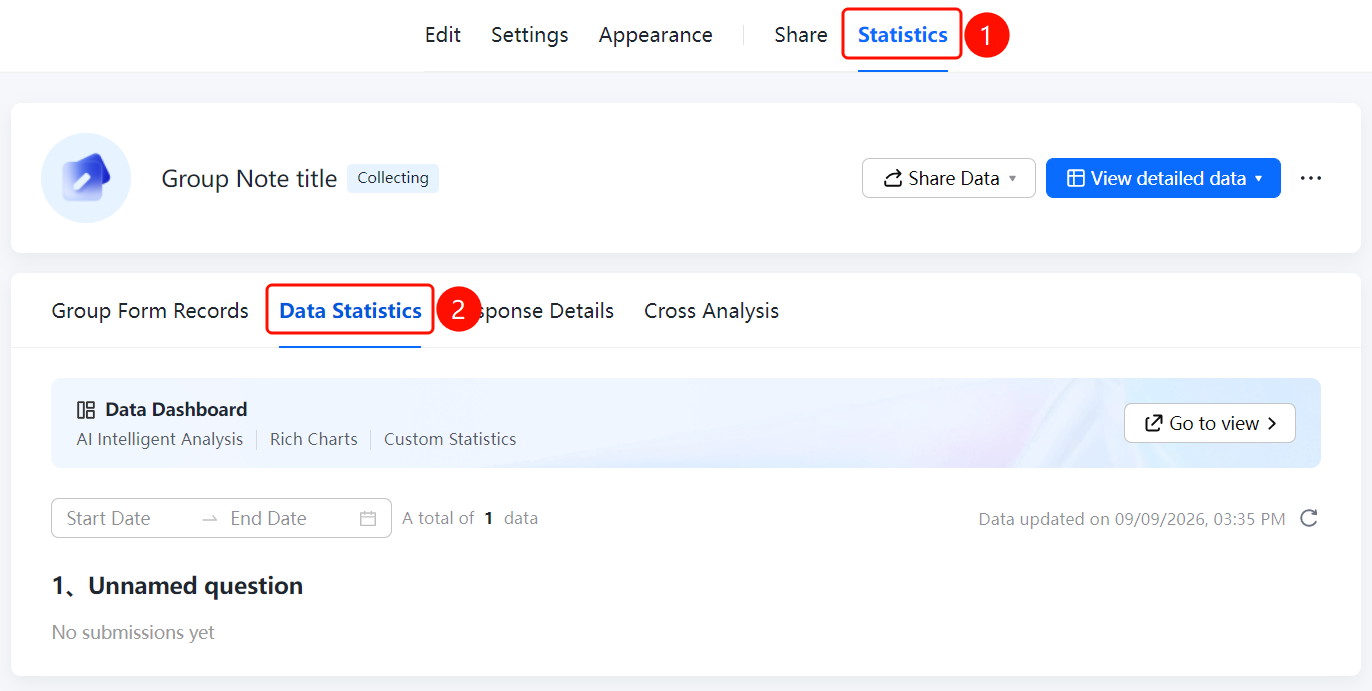Click the Rich Charts label
The image size is (1372, 691).
click(x=314, y=439)
